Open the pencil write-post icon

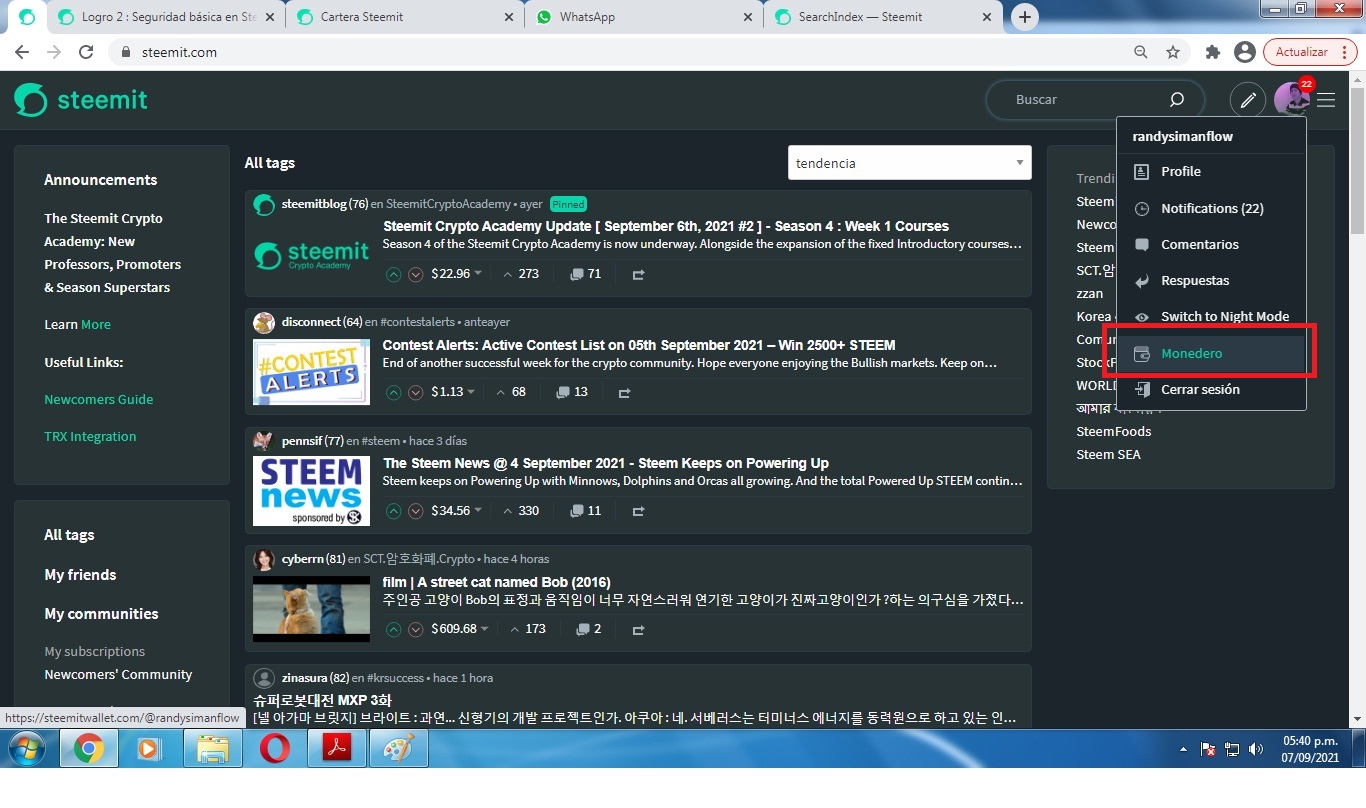click(x=1247, y=99)
